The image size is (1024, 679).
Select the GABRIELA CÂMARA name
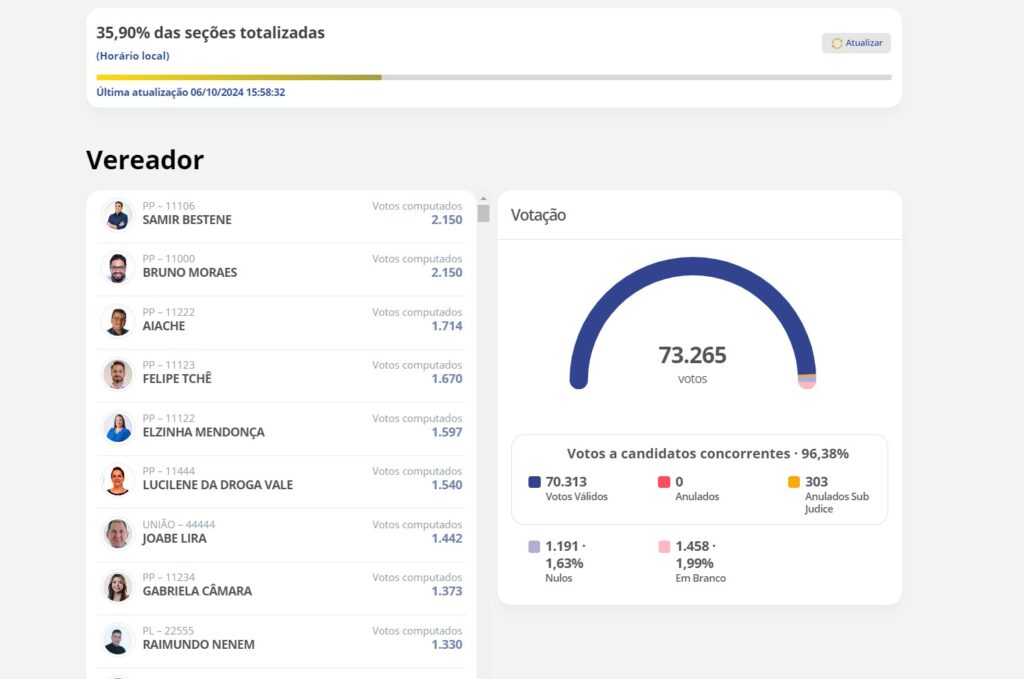[197, 591]
